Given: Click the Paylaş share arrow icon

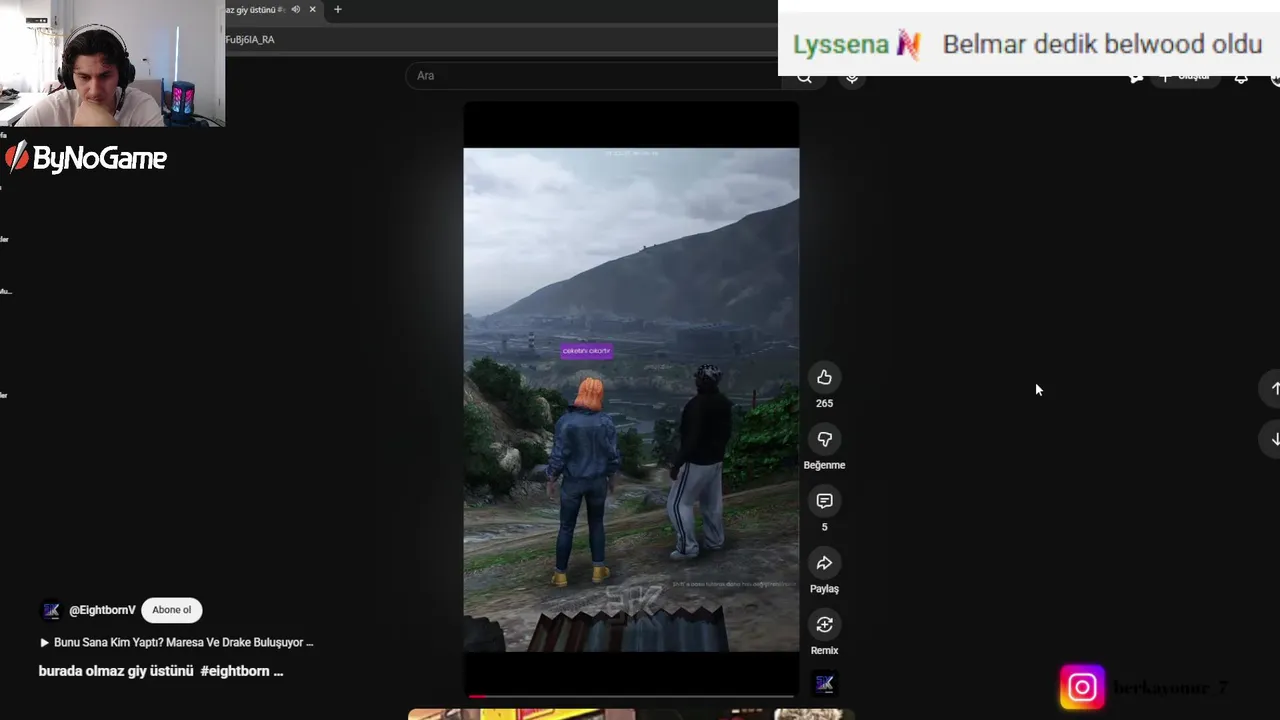Looking at the screenshot, I should point(824,563).
